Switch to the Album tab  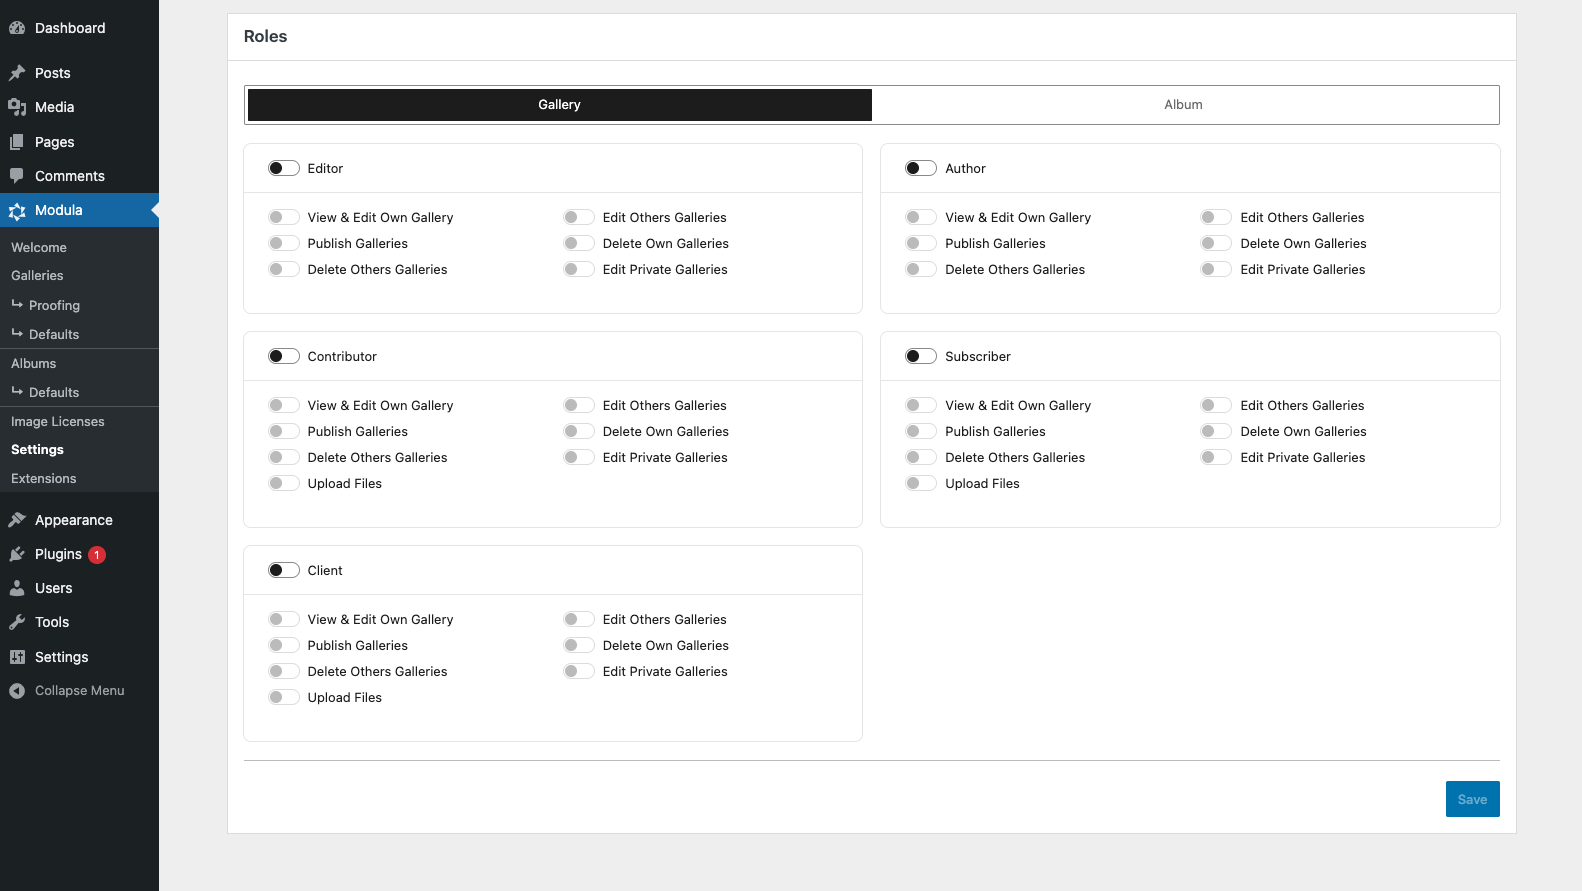click(1183, 105)
